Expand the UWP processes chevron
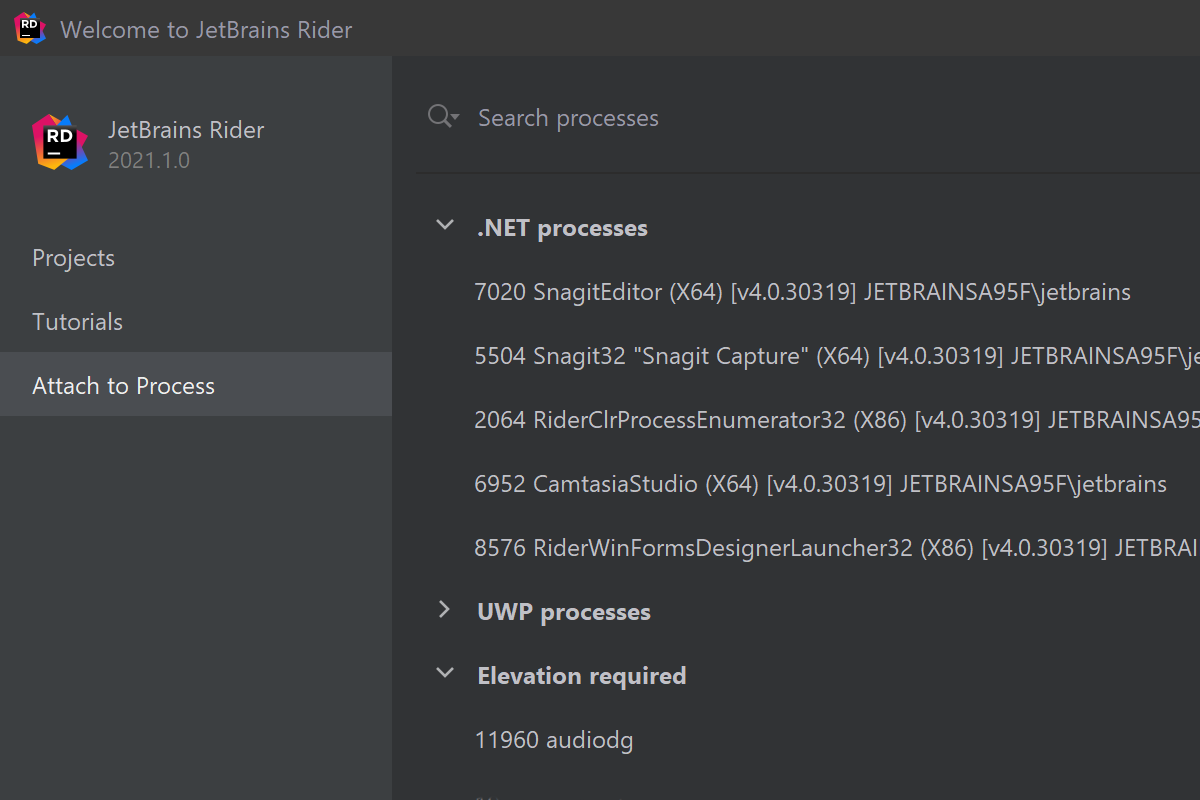Image resolution: width=1200 pixels, height=800 pixels. pos(445,610)
